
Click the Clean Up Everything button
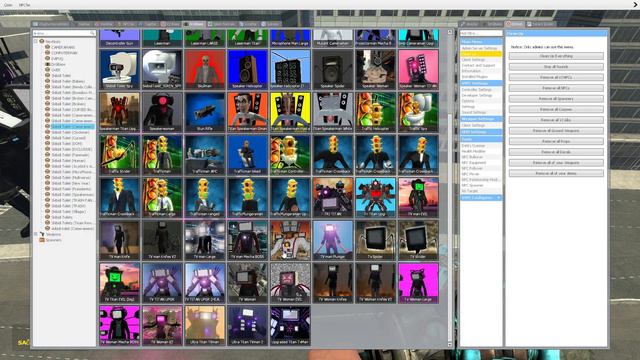point(556,56)
